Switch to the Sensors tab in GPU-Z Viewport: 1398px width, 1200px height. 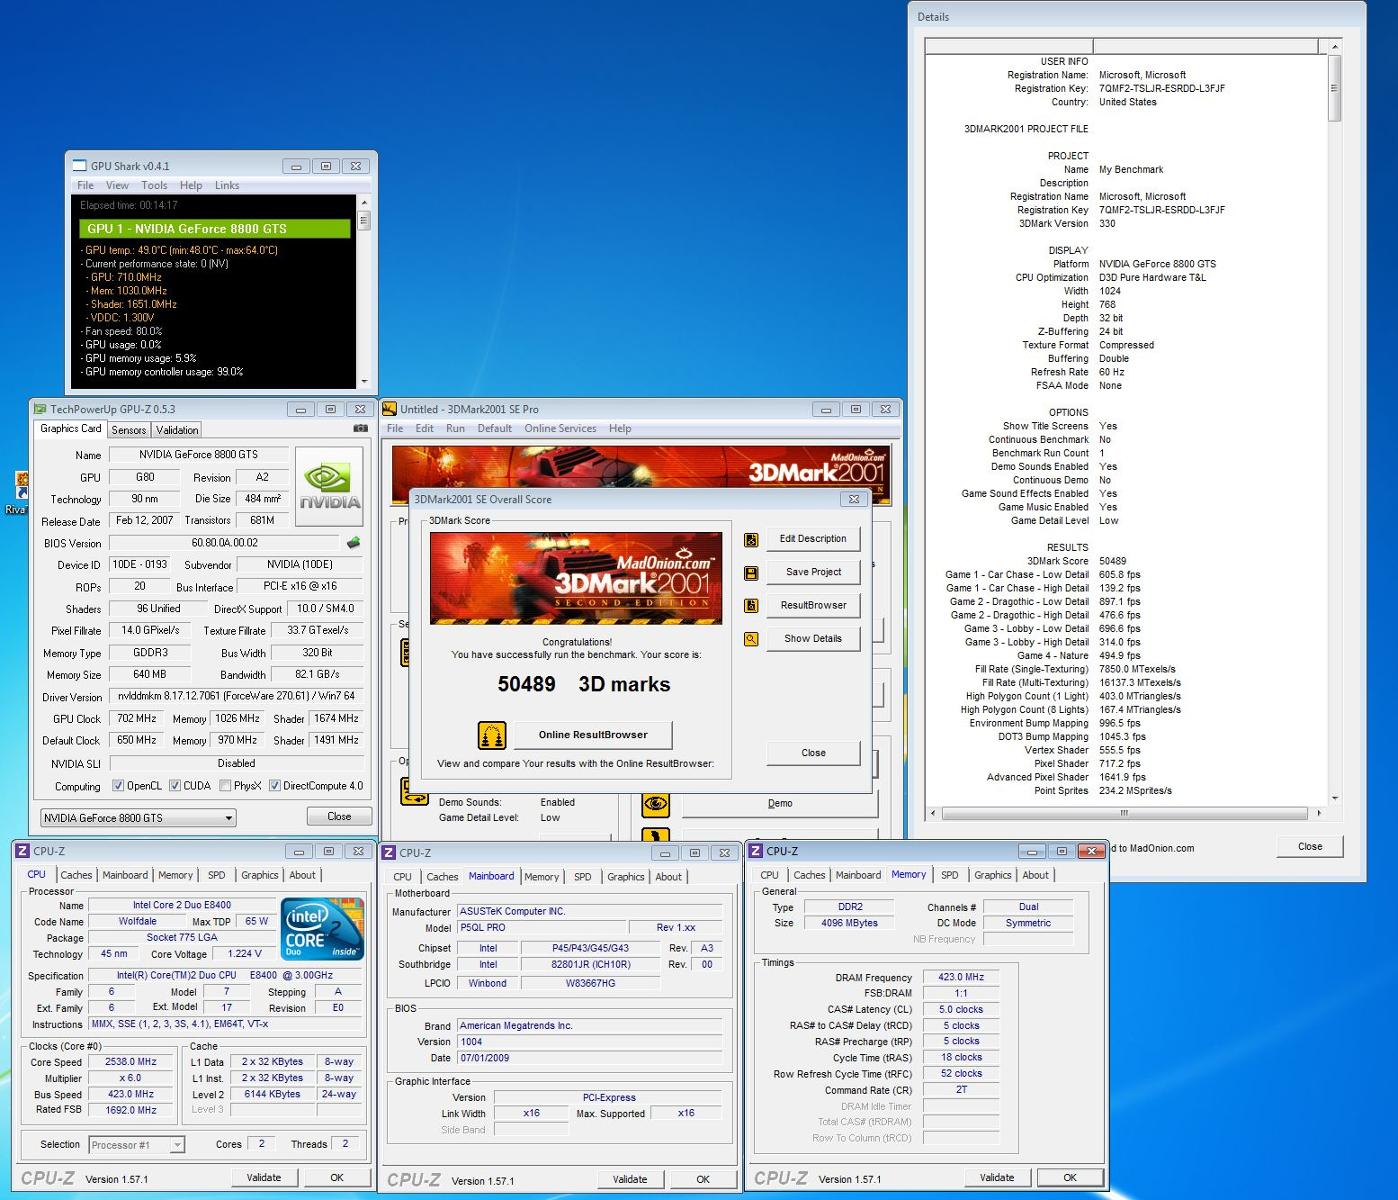click(129, 430)
